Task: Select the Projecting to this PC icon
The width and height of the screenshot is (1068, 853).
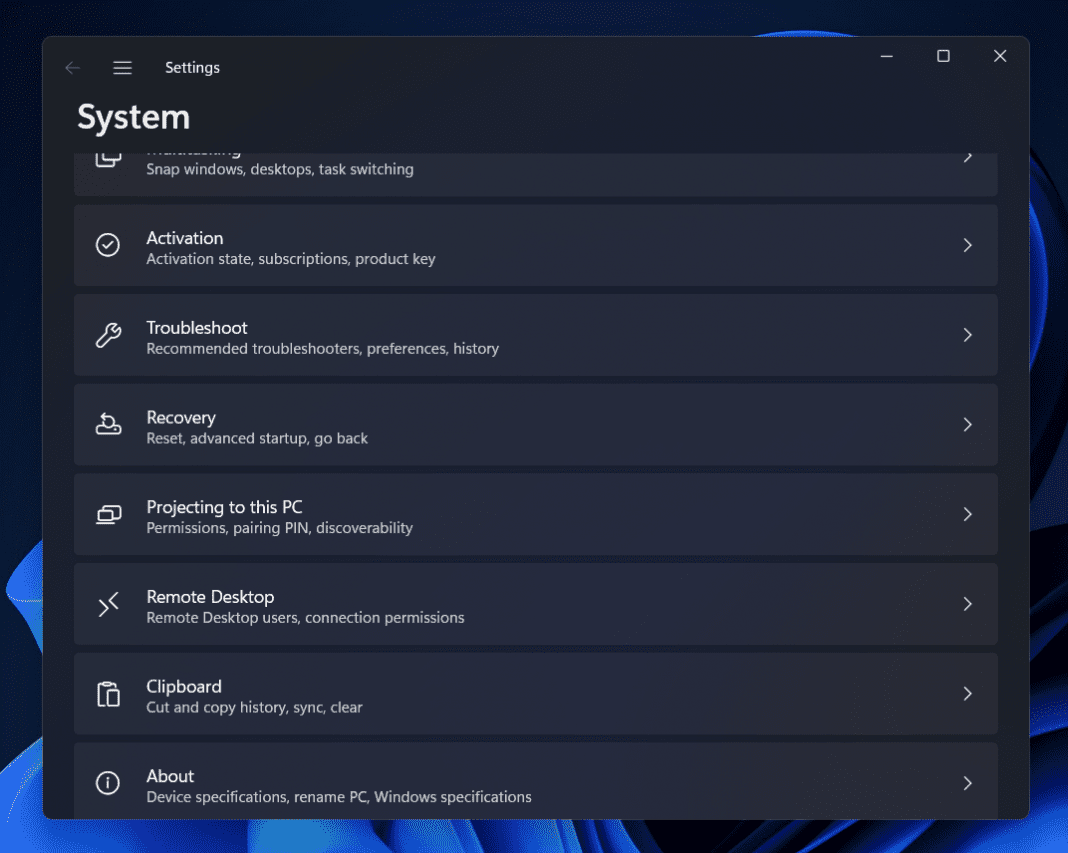Action: click(108, 514)
